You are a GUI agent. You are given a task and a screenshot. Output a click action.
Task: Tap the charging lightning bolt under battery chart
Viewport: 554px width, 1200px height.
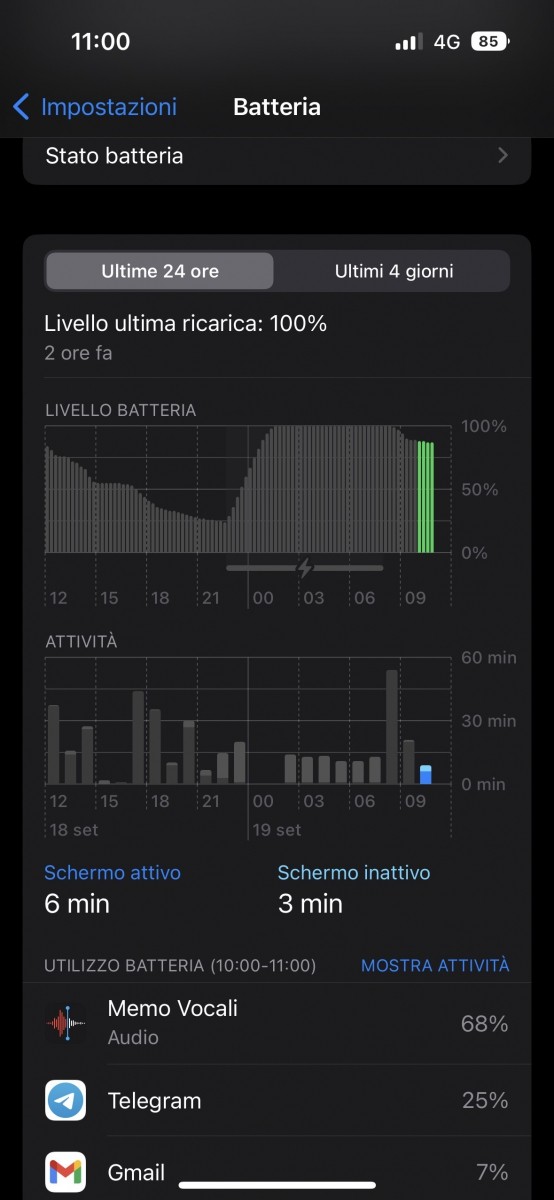click(x=305, y=568)
